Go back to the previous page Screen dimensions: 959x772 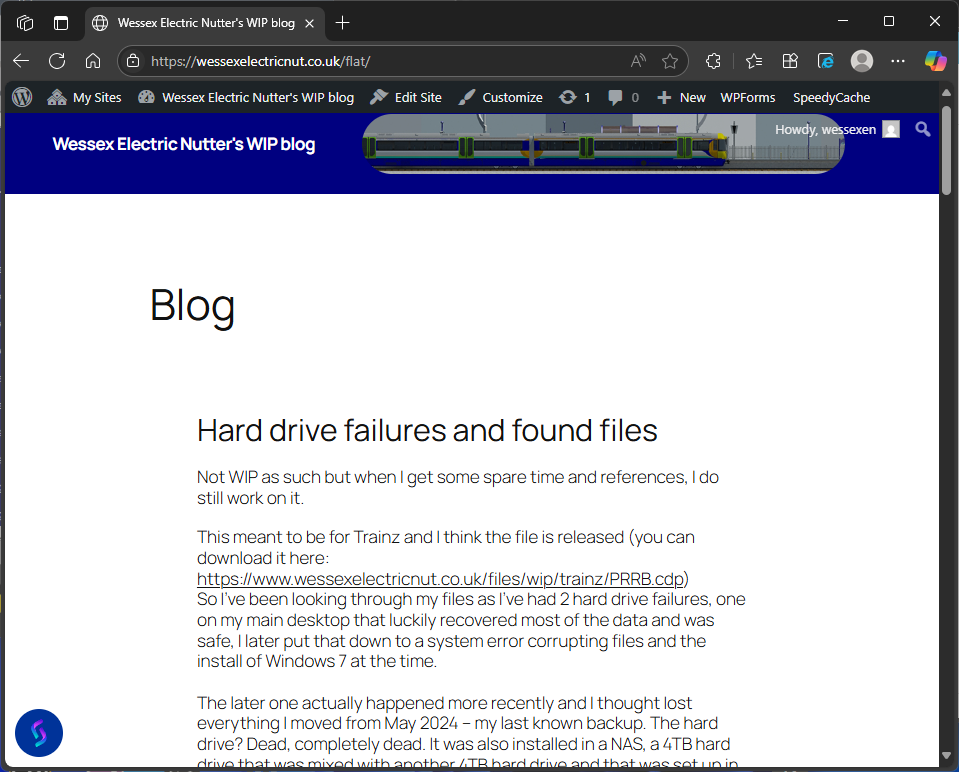[x=21, y=61]
